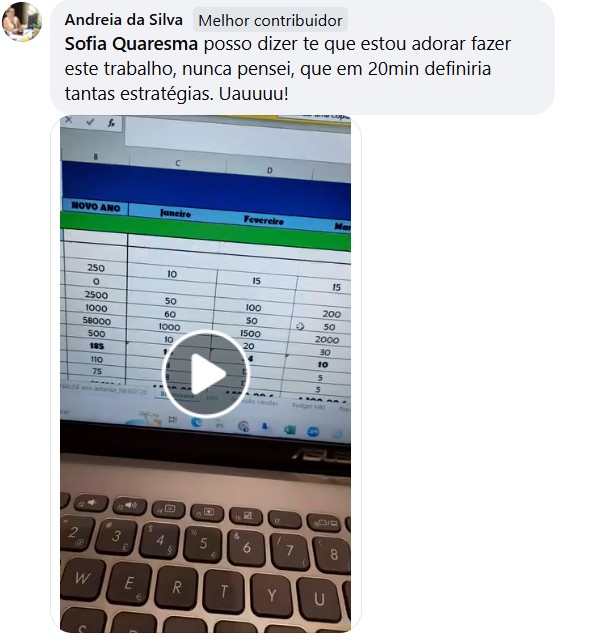Viewport: 594px width, 638px height.
Task: Open Andreia da Silva's profile picture
Action: click(x=22, y=21)
